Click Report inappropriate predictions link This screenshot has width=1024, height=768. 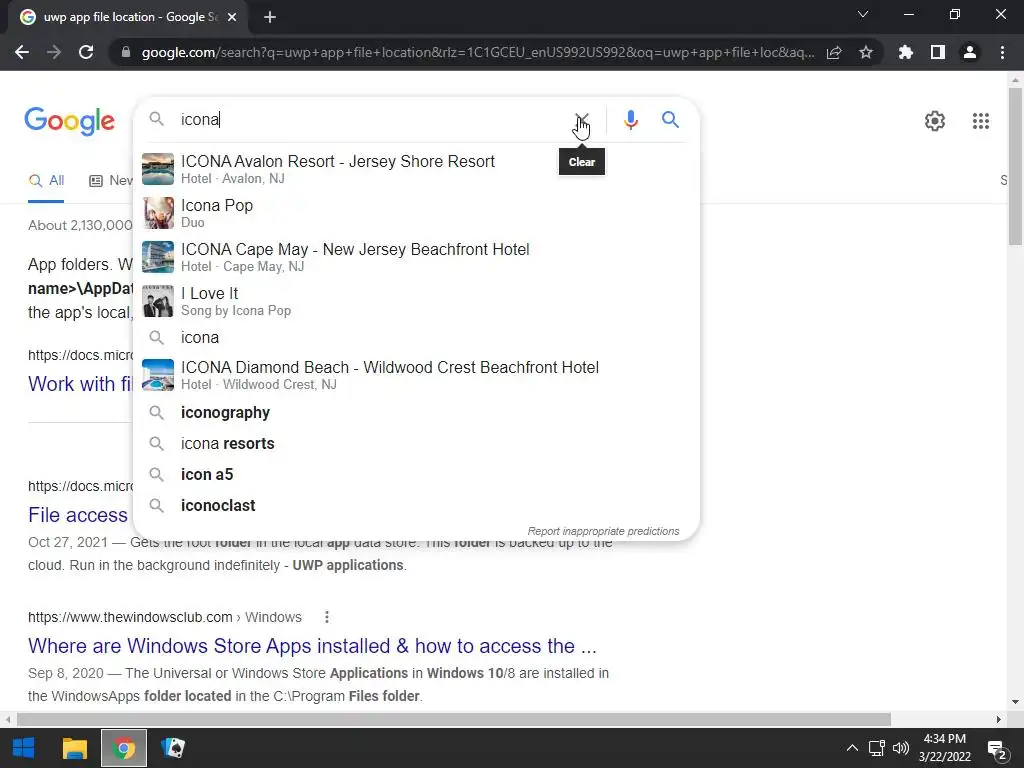603,531
